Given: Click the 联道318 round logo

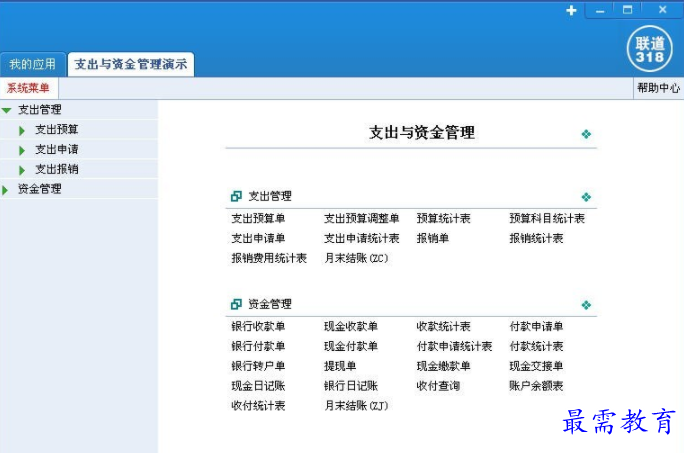Looking at the screenshot, I should pyautogui.click(x=649, y=48).
